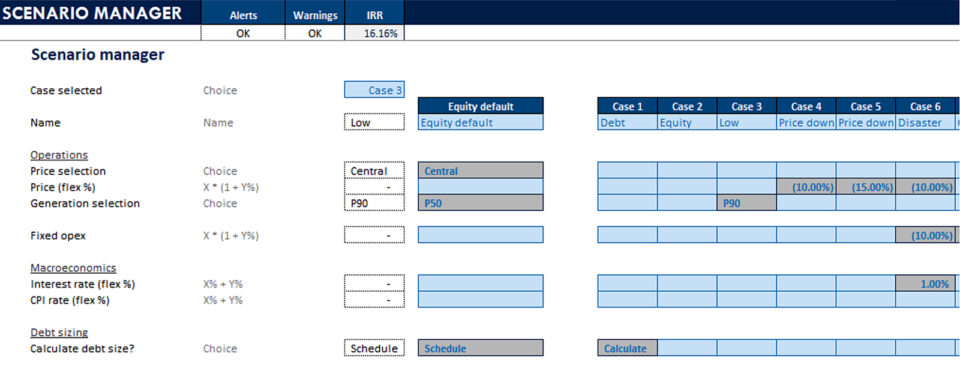Click the Case 3 generation P90 cell
Viewport: 960px width, 374px height.
[747, 203]
